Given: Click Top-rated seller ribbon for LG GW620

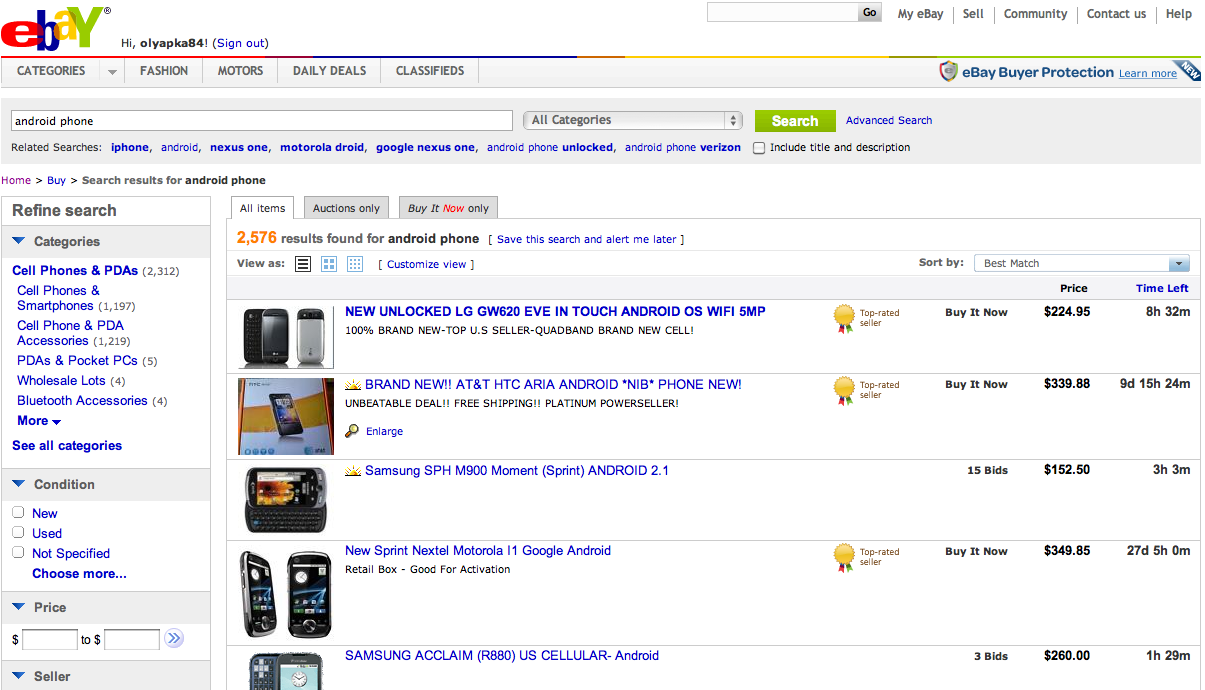Looking at the screenshot, I should point(845,318).
